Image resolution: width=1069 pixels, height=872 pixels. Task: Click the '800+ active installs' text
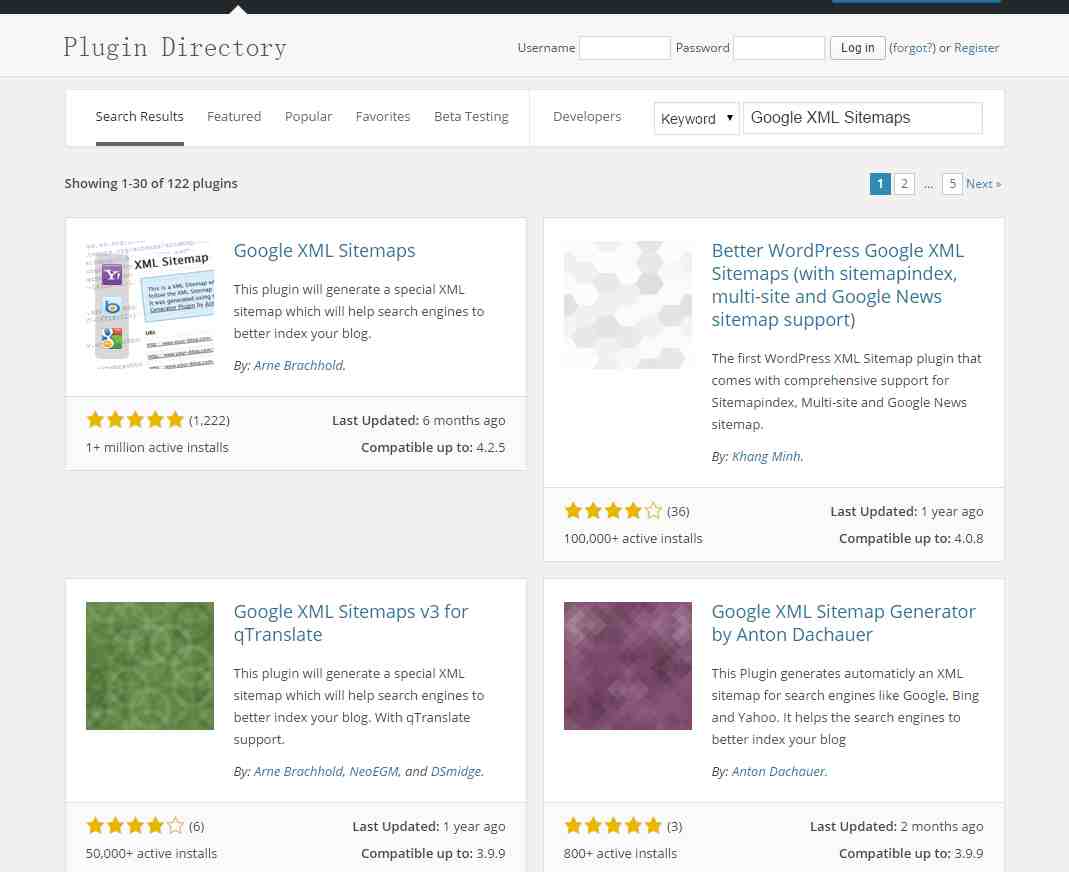click(x=620, y=853)
